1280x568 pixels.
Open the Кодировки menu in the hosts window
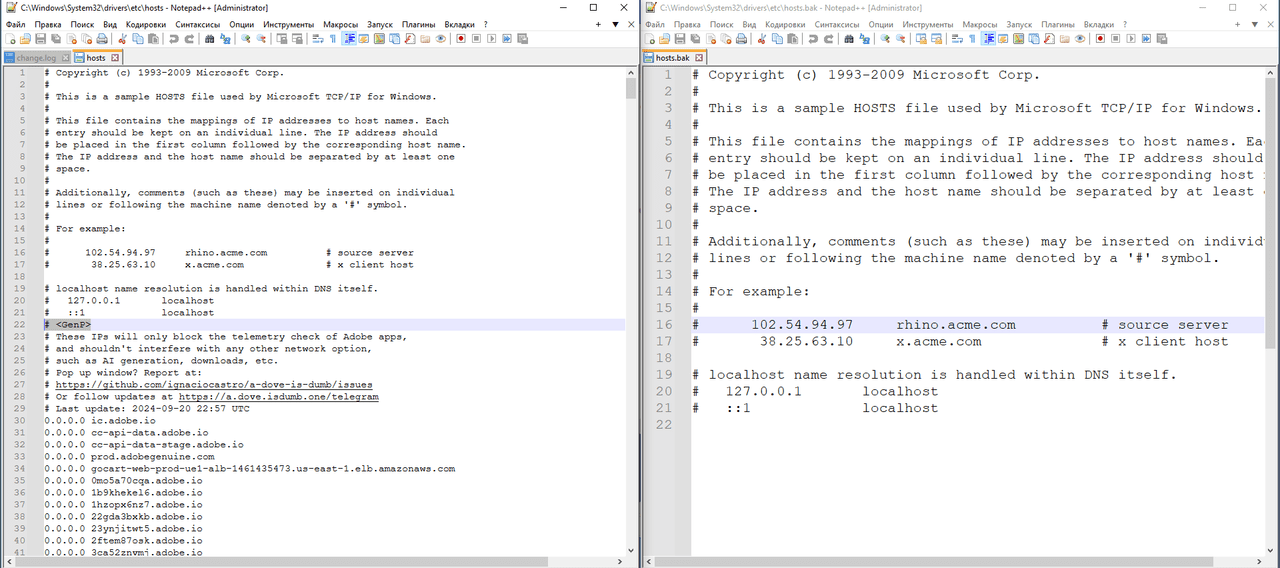pos(147,24)
